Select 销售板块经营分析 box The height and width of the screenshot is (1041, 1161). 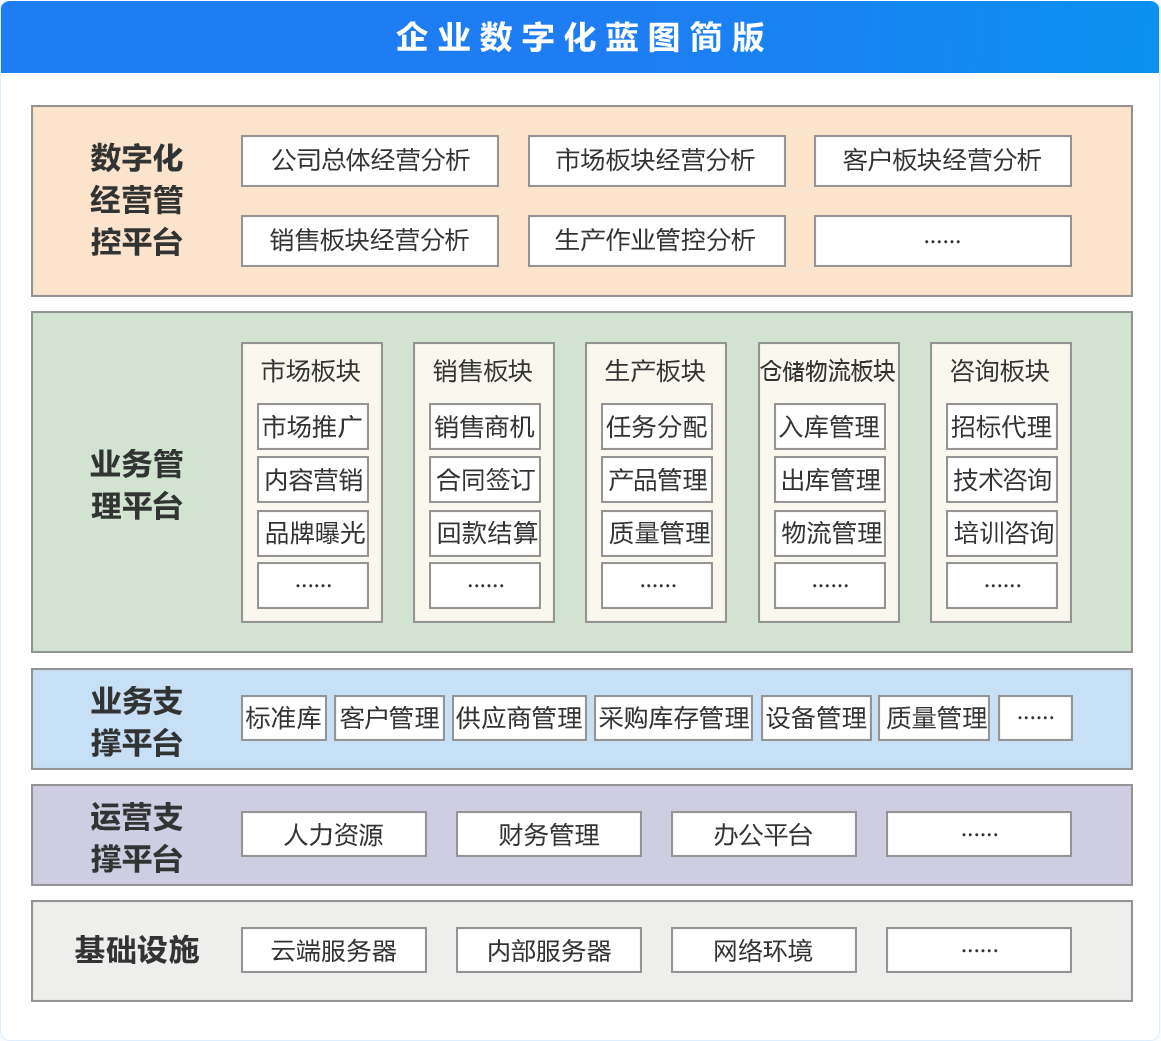click(370, 241)
